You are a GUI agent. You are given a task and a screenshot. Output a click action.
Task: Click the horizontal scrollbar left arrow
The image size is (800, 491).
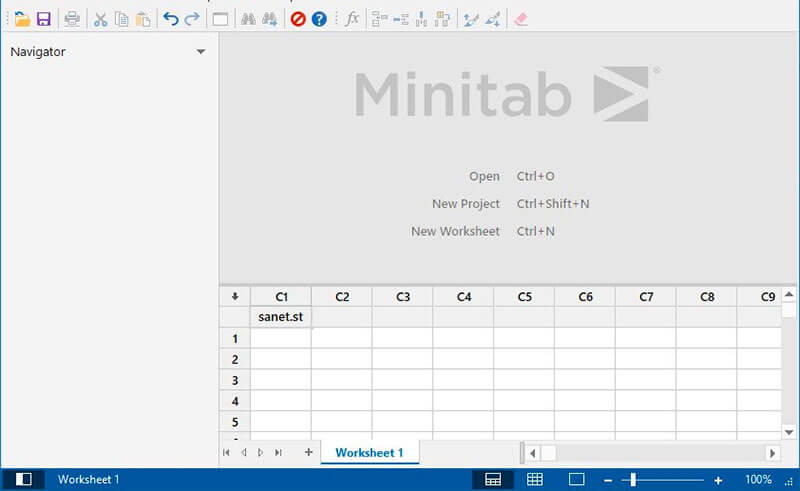(x=533, y=453)
